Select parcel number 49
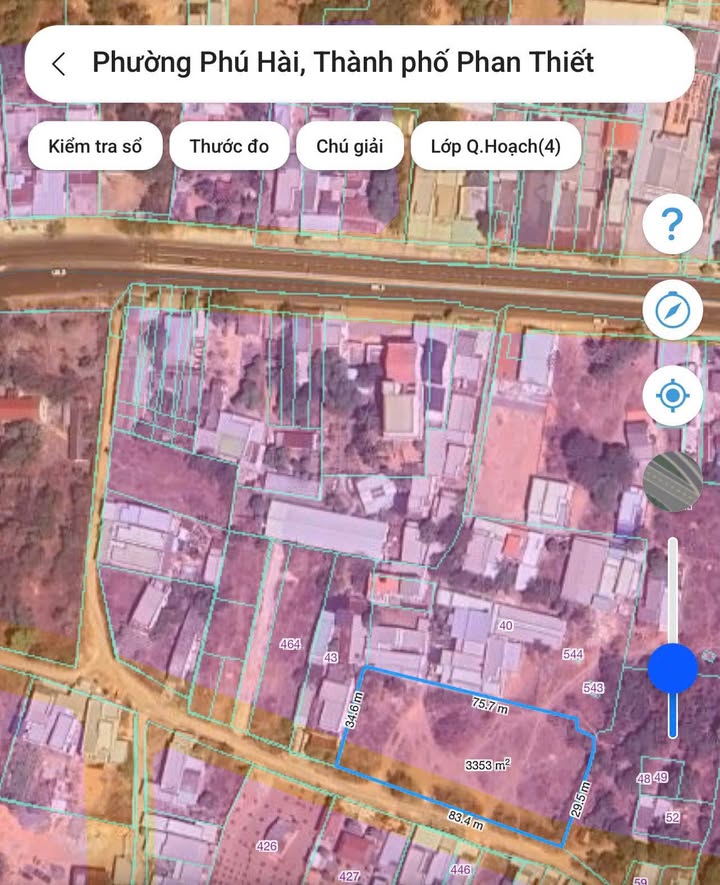Image resolution: width=720 pixels, height=885 pixels. [x=661, y=777]
